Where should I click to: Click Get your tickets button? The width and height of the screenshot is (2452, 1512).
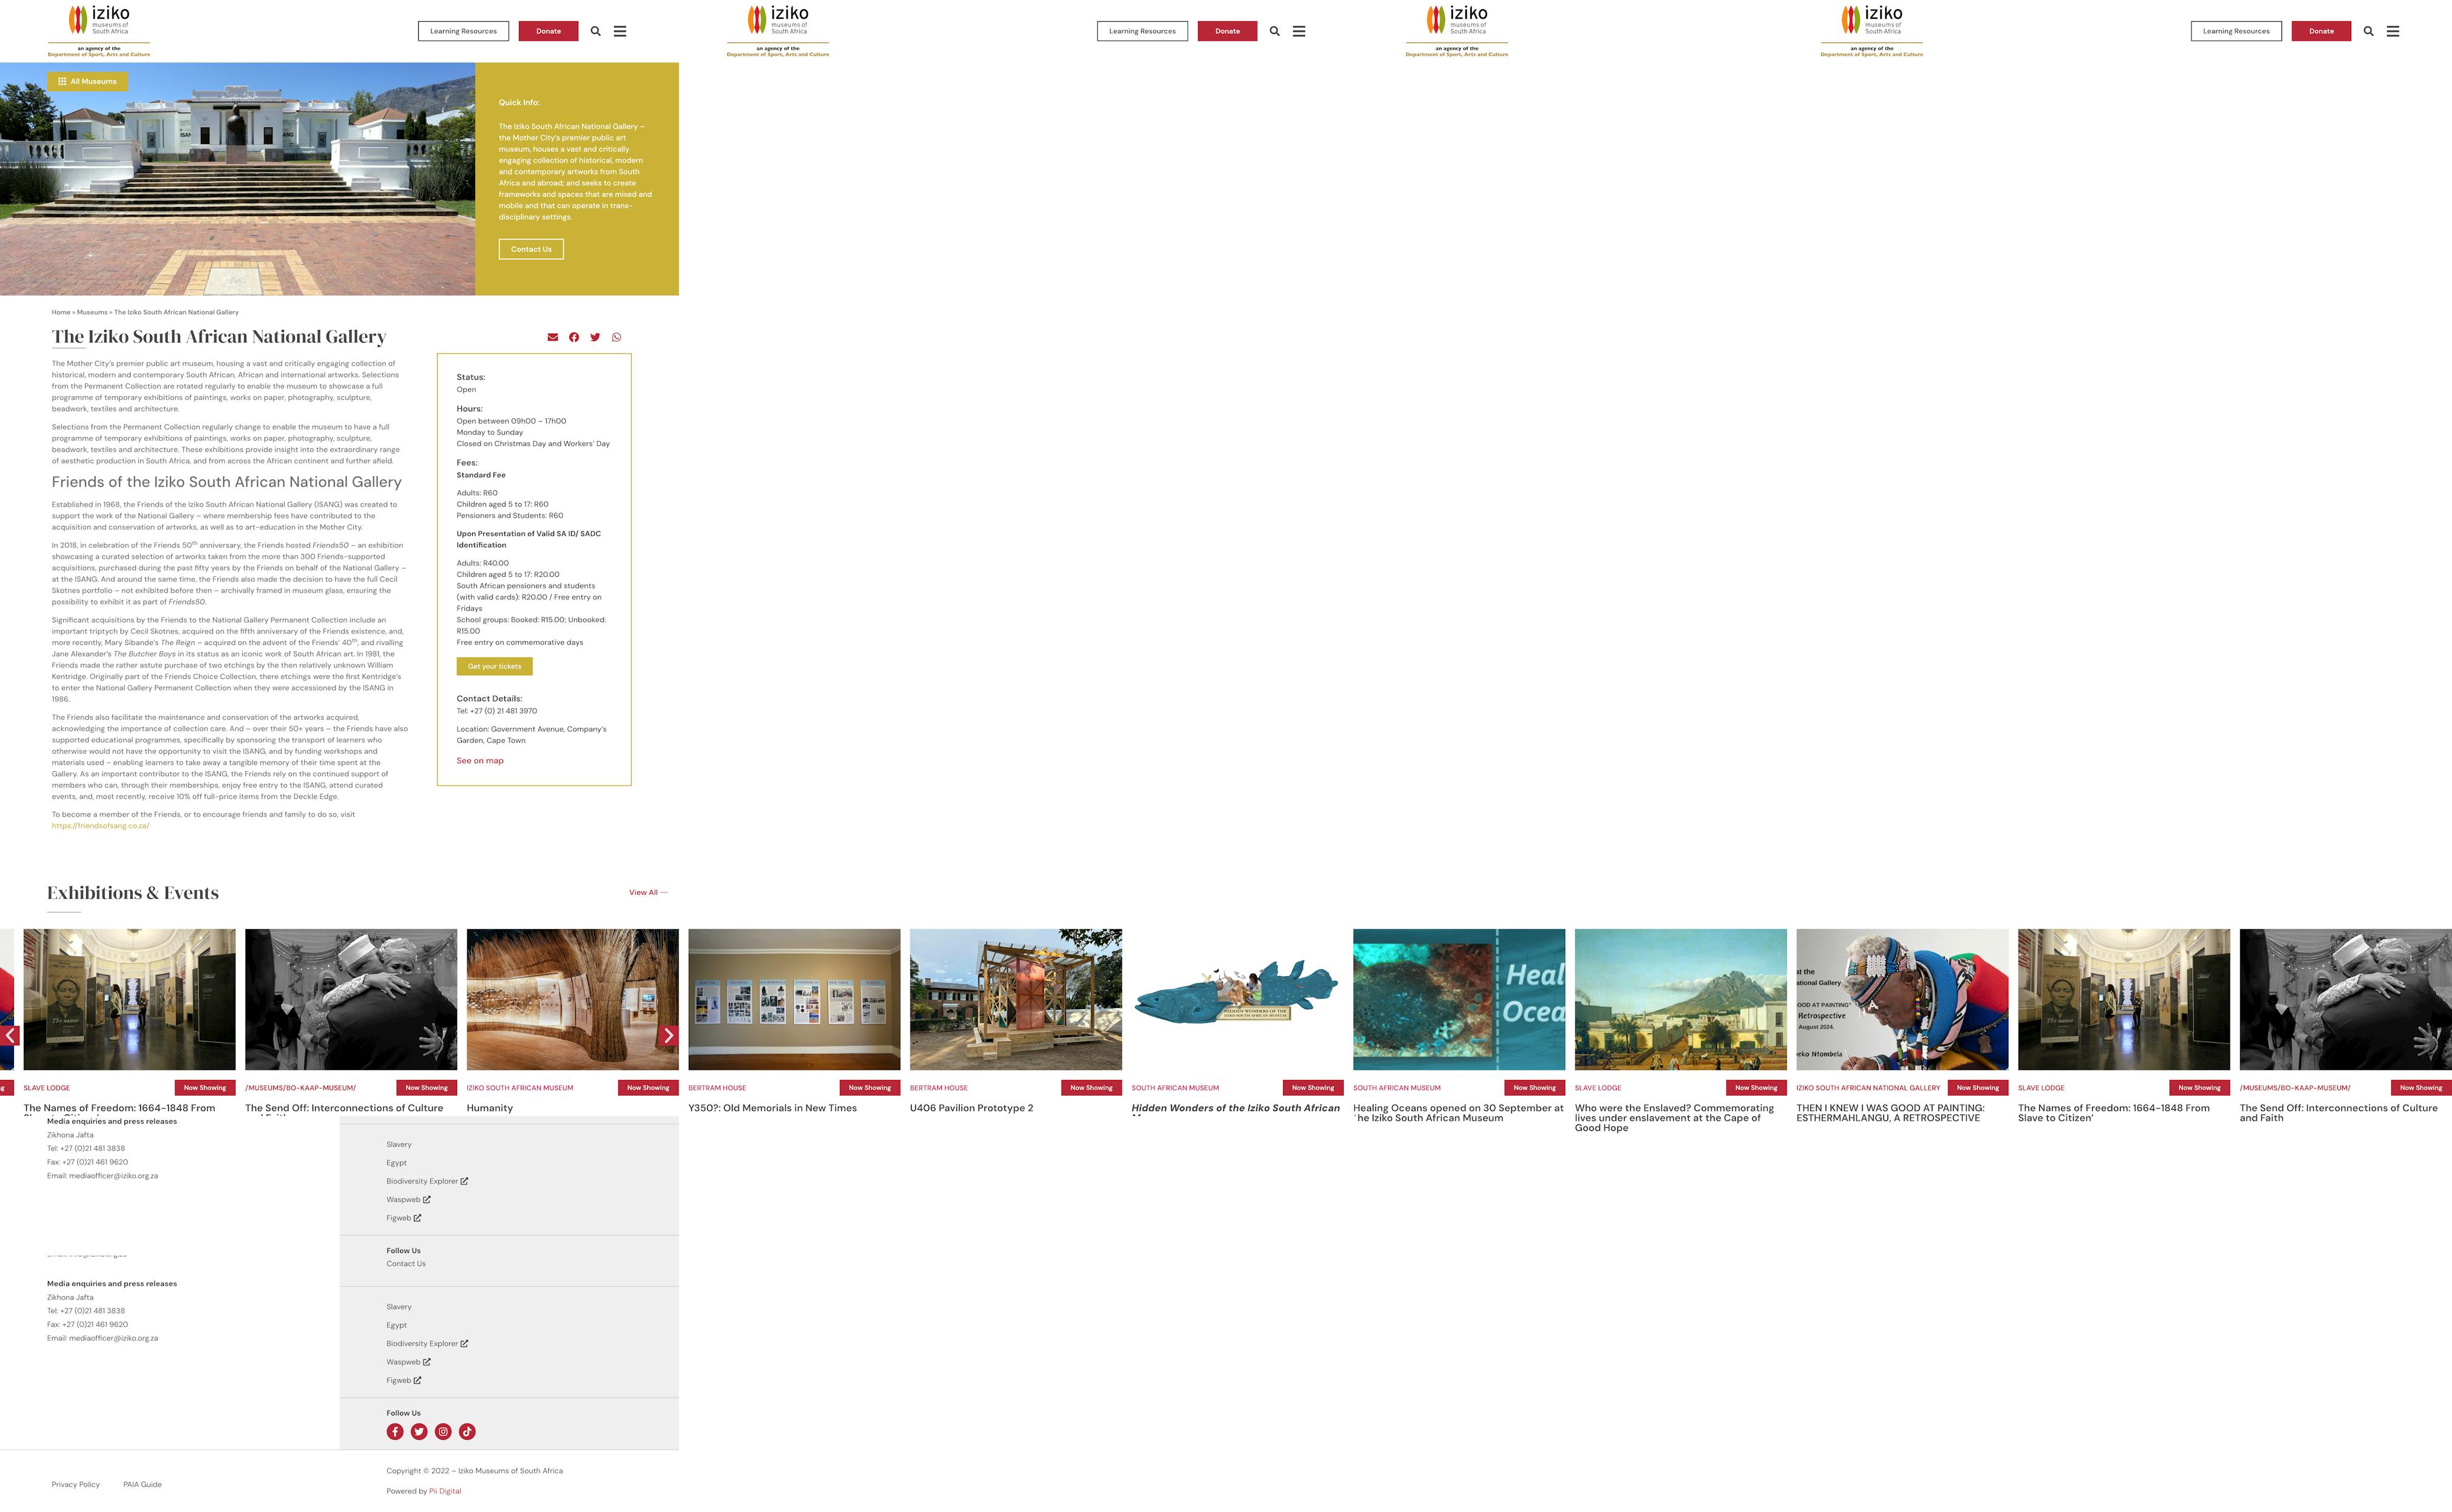click(x=495, y=666)
